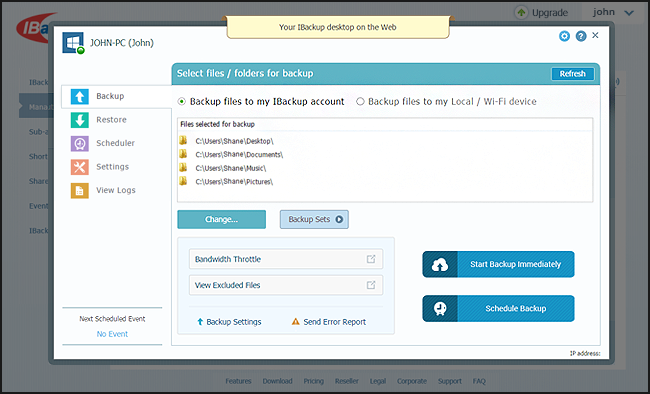Screen dimensions: 650x394
Task: Click the cloud upload icon
Action: [x=440, y=264]
